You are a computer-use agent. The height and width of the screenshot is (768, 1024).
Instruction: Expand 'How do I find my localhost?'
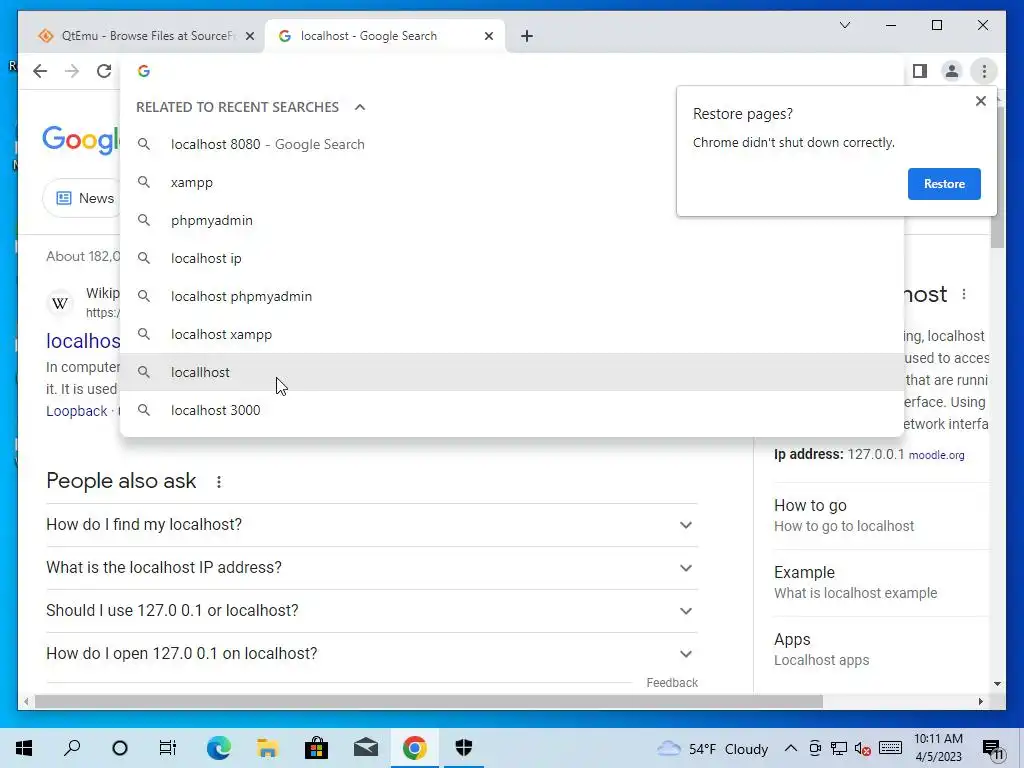click(372, 524)
